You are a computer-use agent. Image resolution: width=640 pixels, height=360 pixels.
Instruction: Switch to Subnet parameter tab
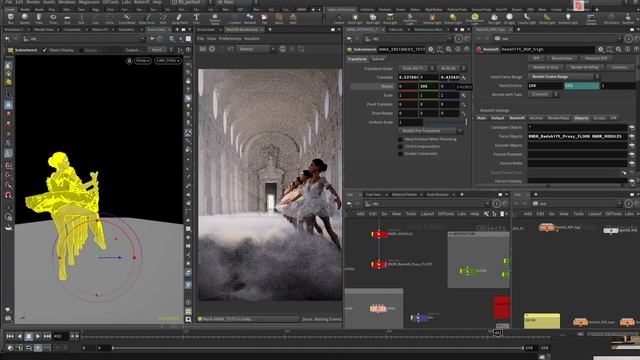(378, 59)
